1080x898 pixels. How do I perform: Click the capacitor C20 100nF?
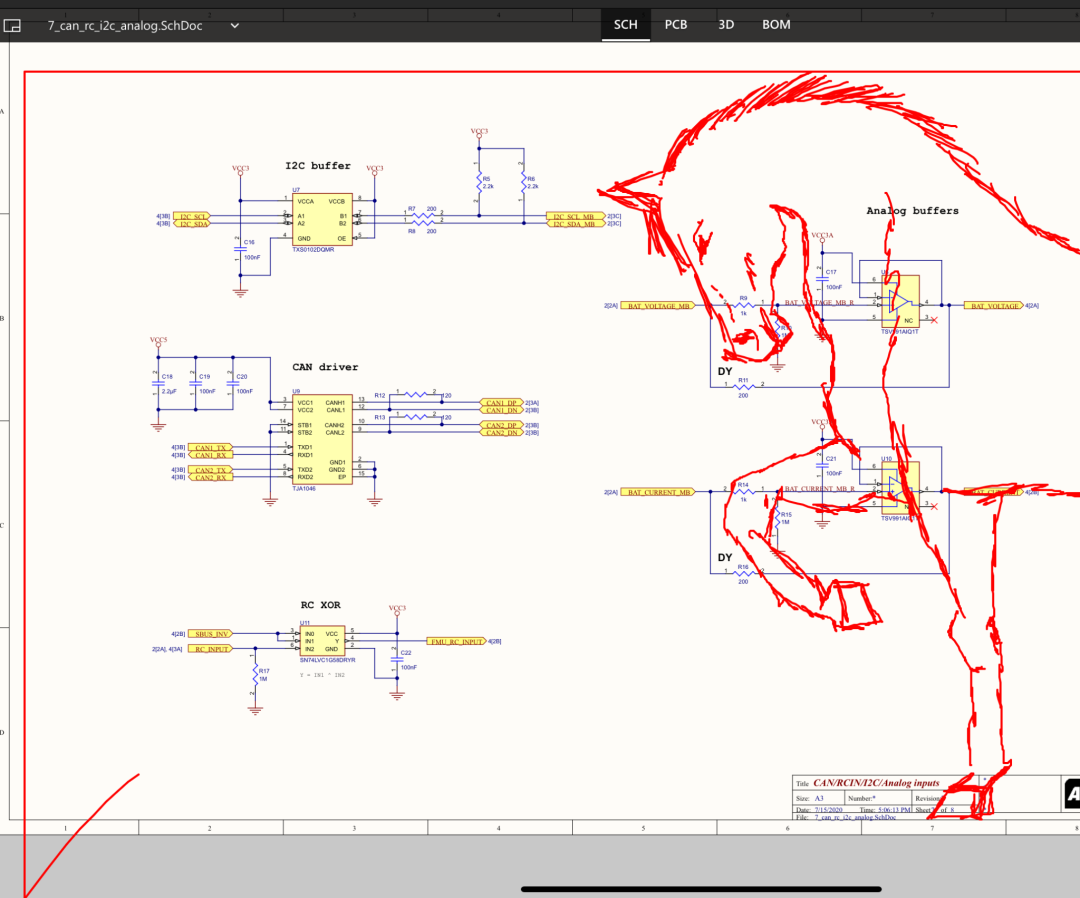233,384
